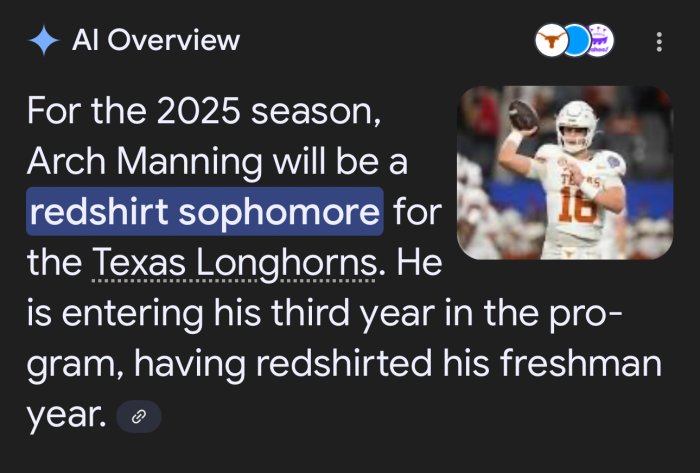700x473 pixels.
Task: Click the words "Arch Manning" in summary
Action: (145, 161)
